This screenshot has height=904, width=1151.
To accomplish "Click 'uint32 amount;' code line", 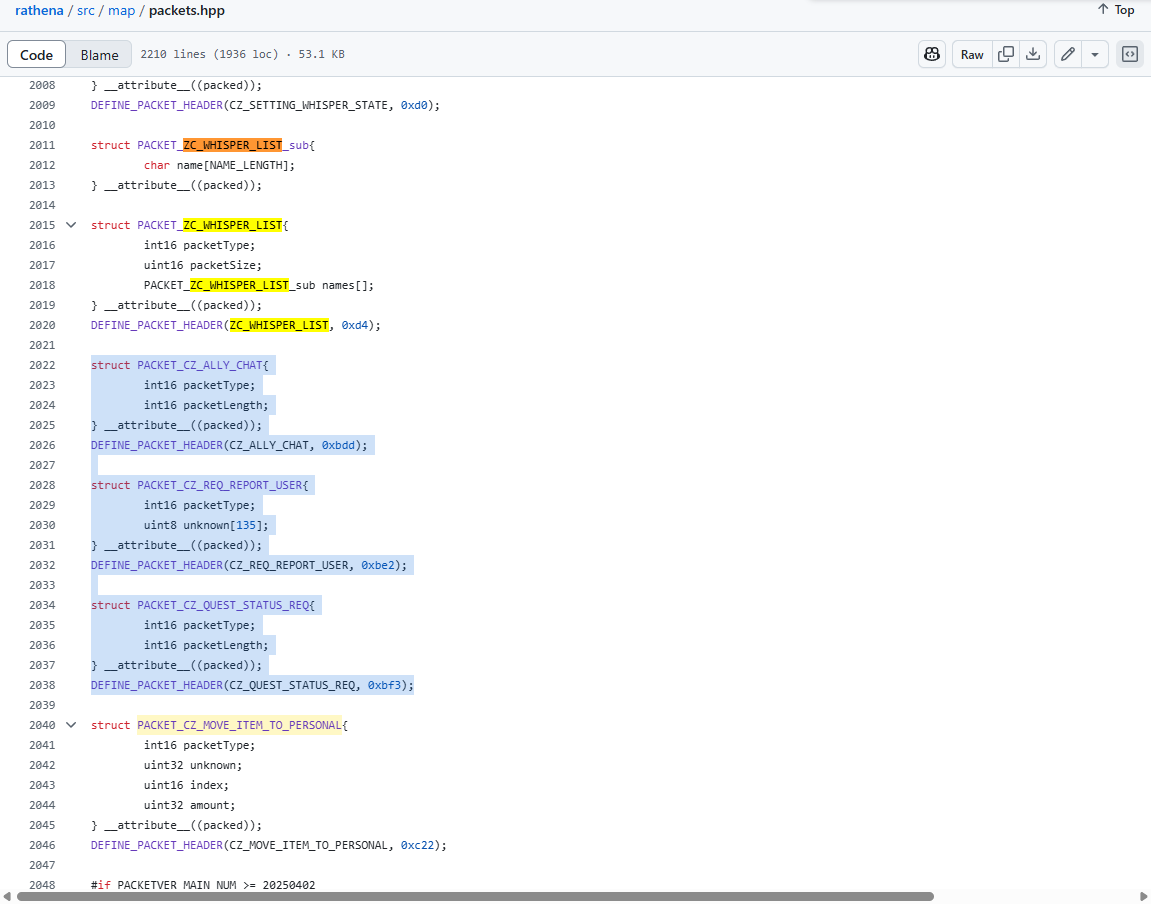I will pos(189,805).
